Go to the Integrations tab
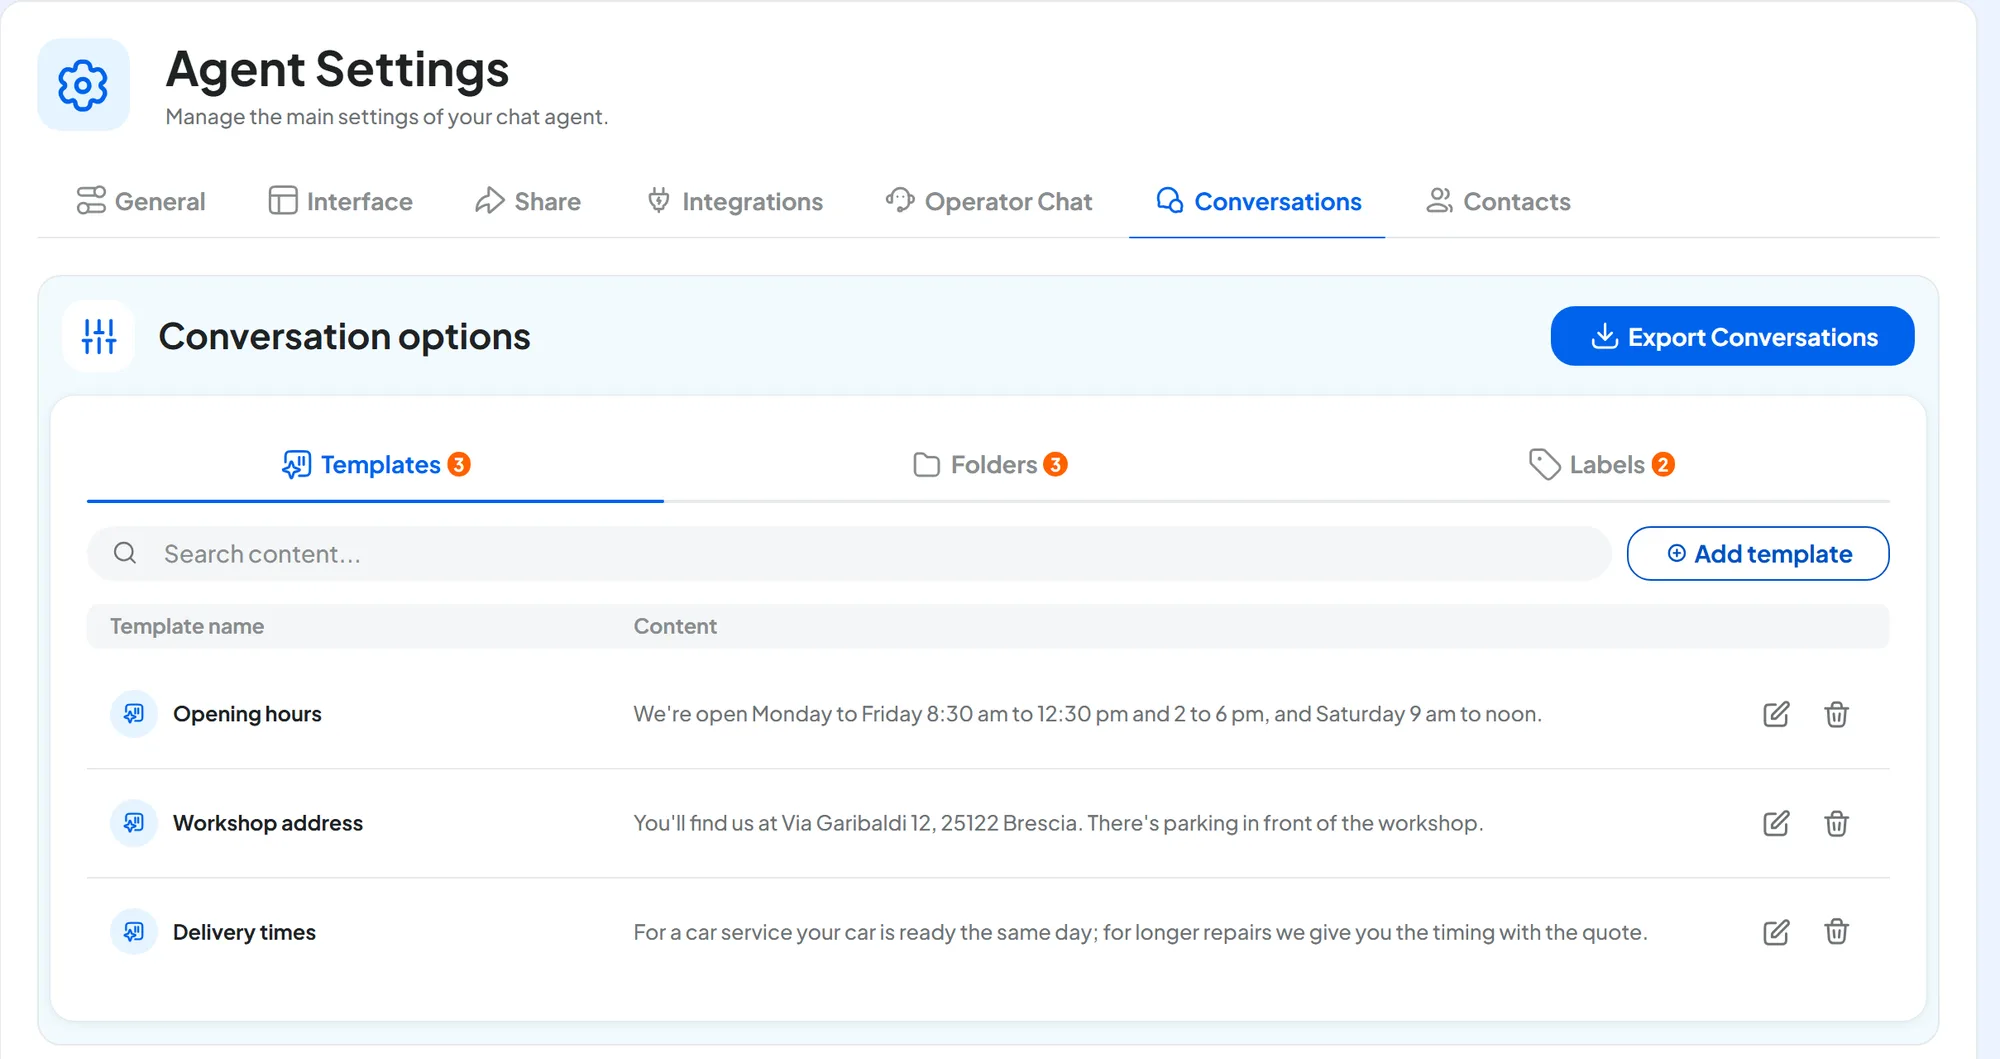Screen dimensions: 2000x1059 pos(735,201)
